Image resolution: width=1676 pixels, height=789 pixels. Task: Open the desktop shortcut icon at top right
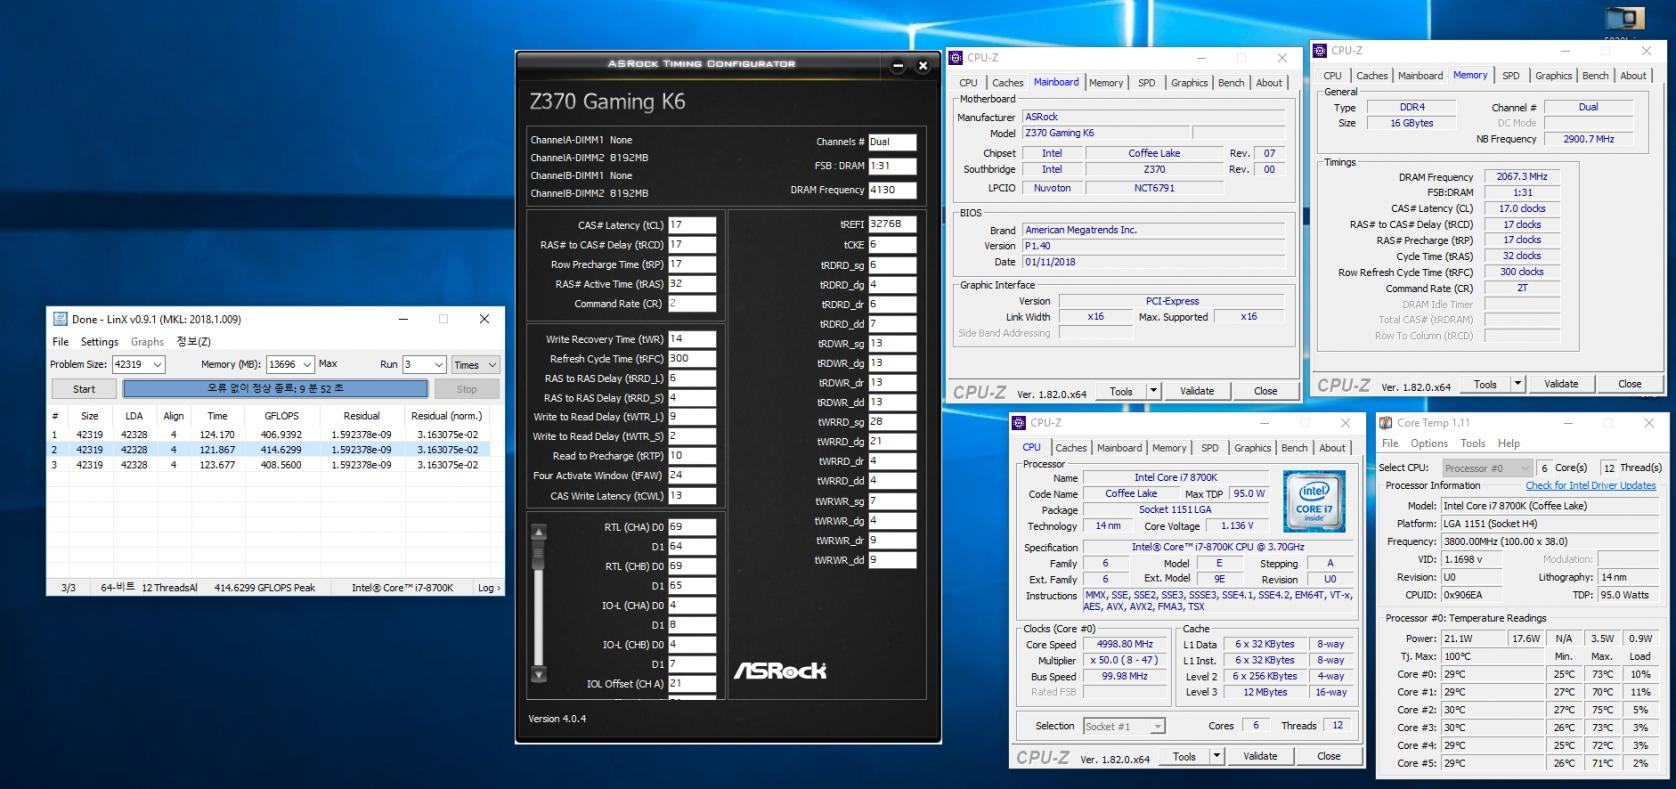[1624, 20]
